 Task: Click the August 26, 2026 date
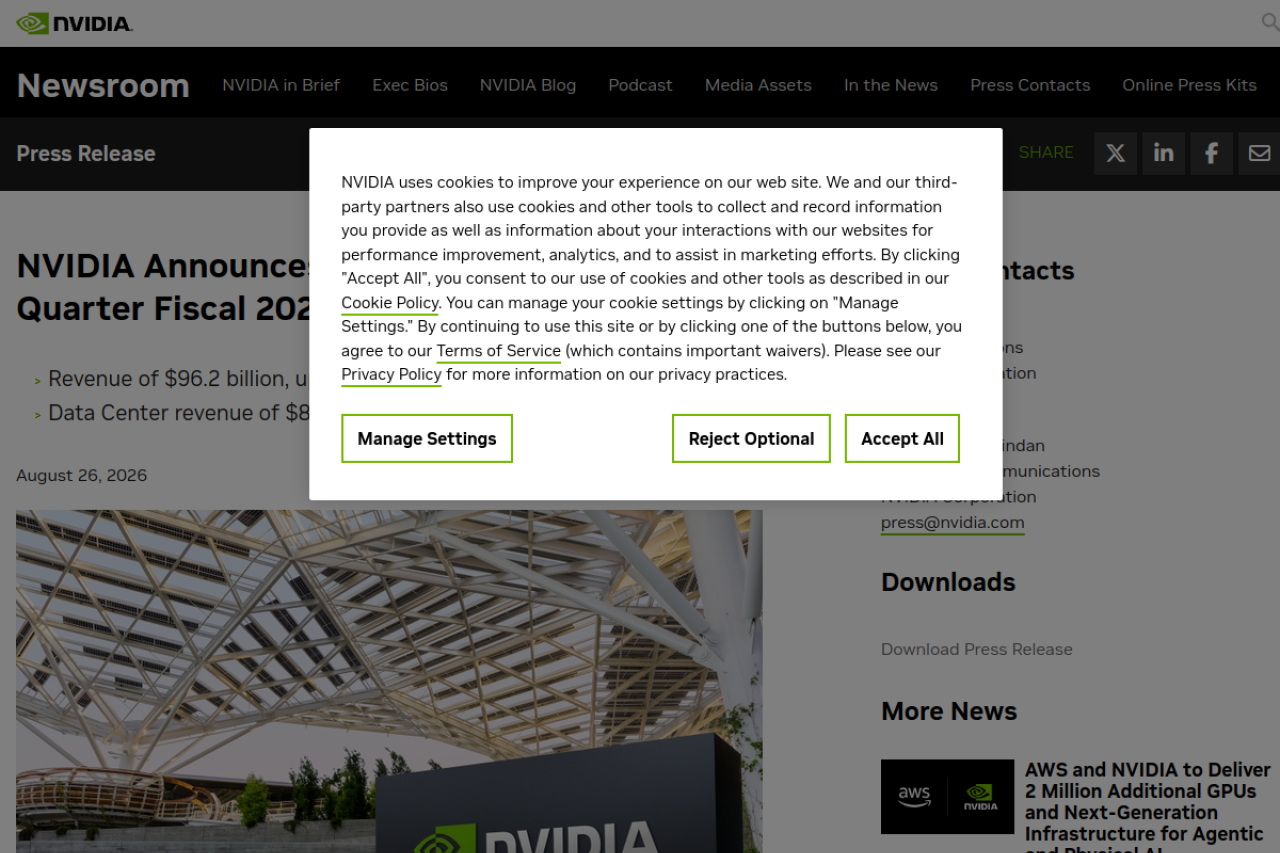click(81, 476)
